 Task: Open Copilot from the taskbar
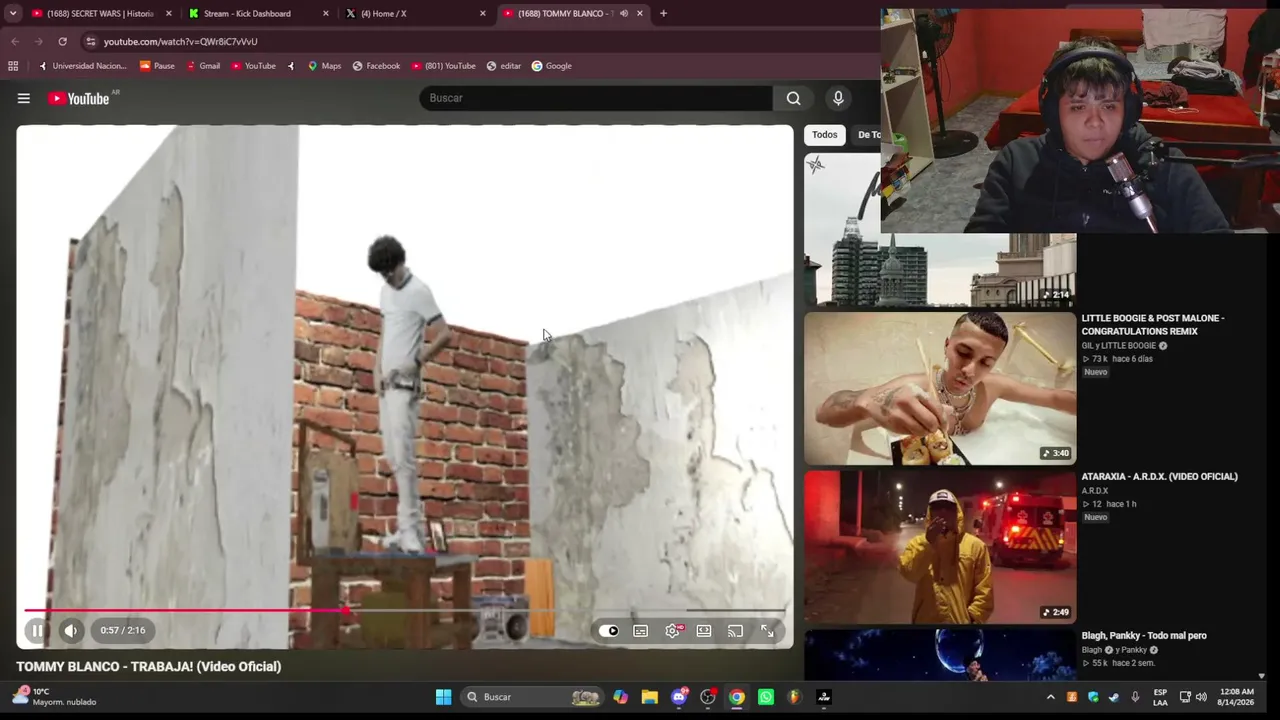coord(621,697)
